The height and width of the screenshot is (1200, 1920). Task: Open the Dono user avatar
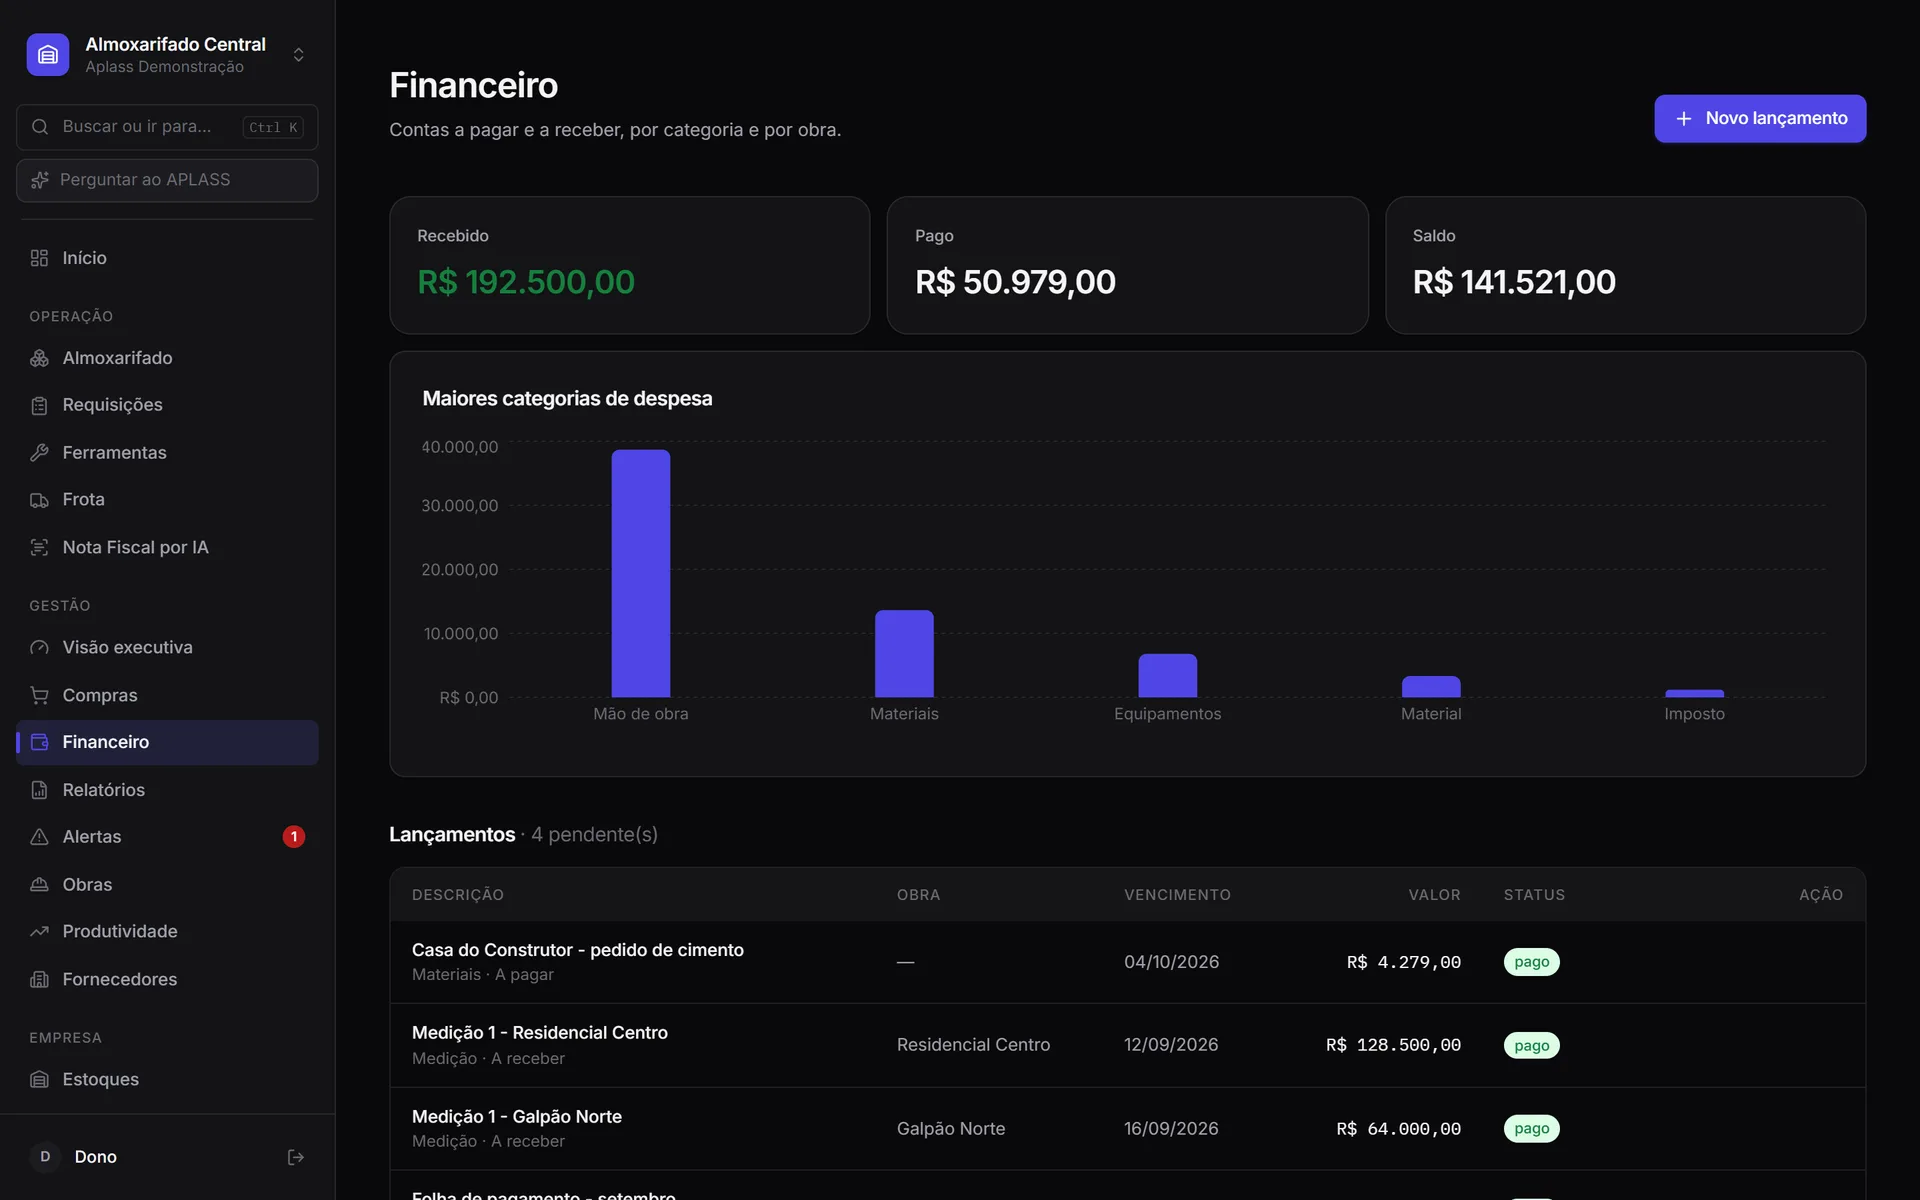tap(45, 1157)
